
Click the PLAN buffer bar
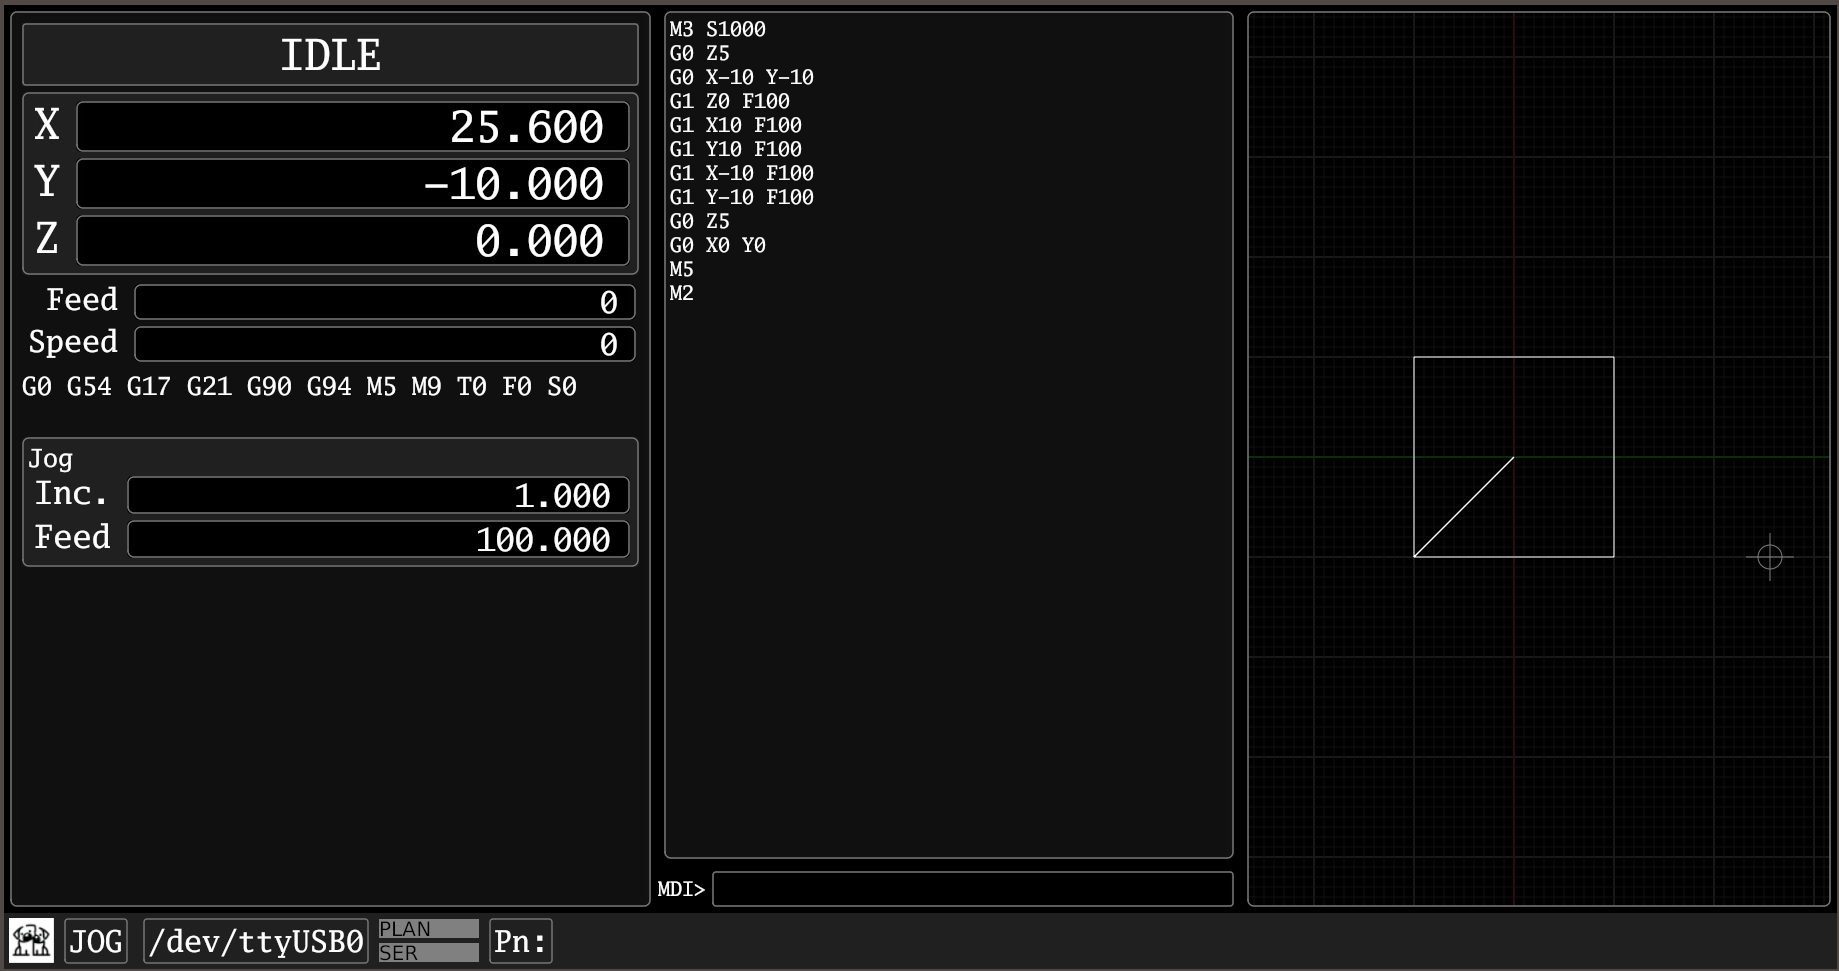[428, 929]
